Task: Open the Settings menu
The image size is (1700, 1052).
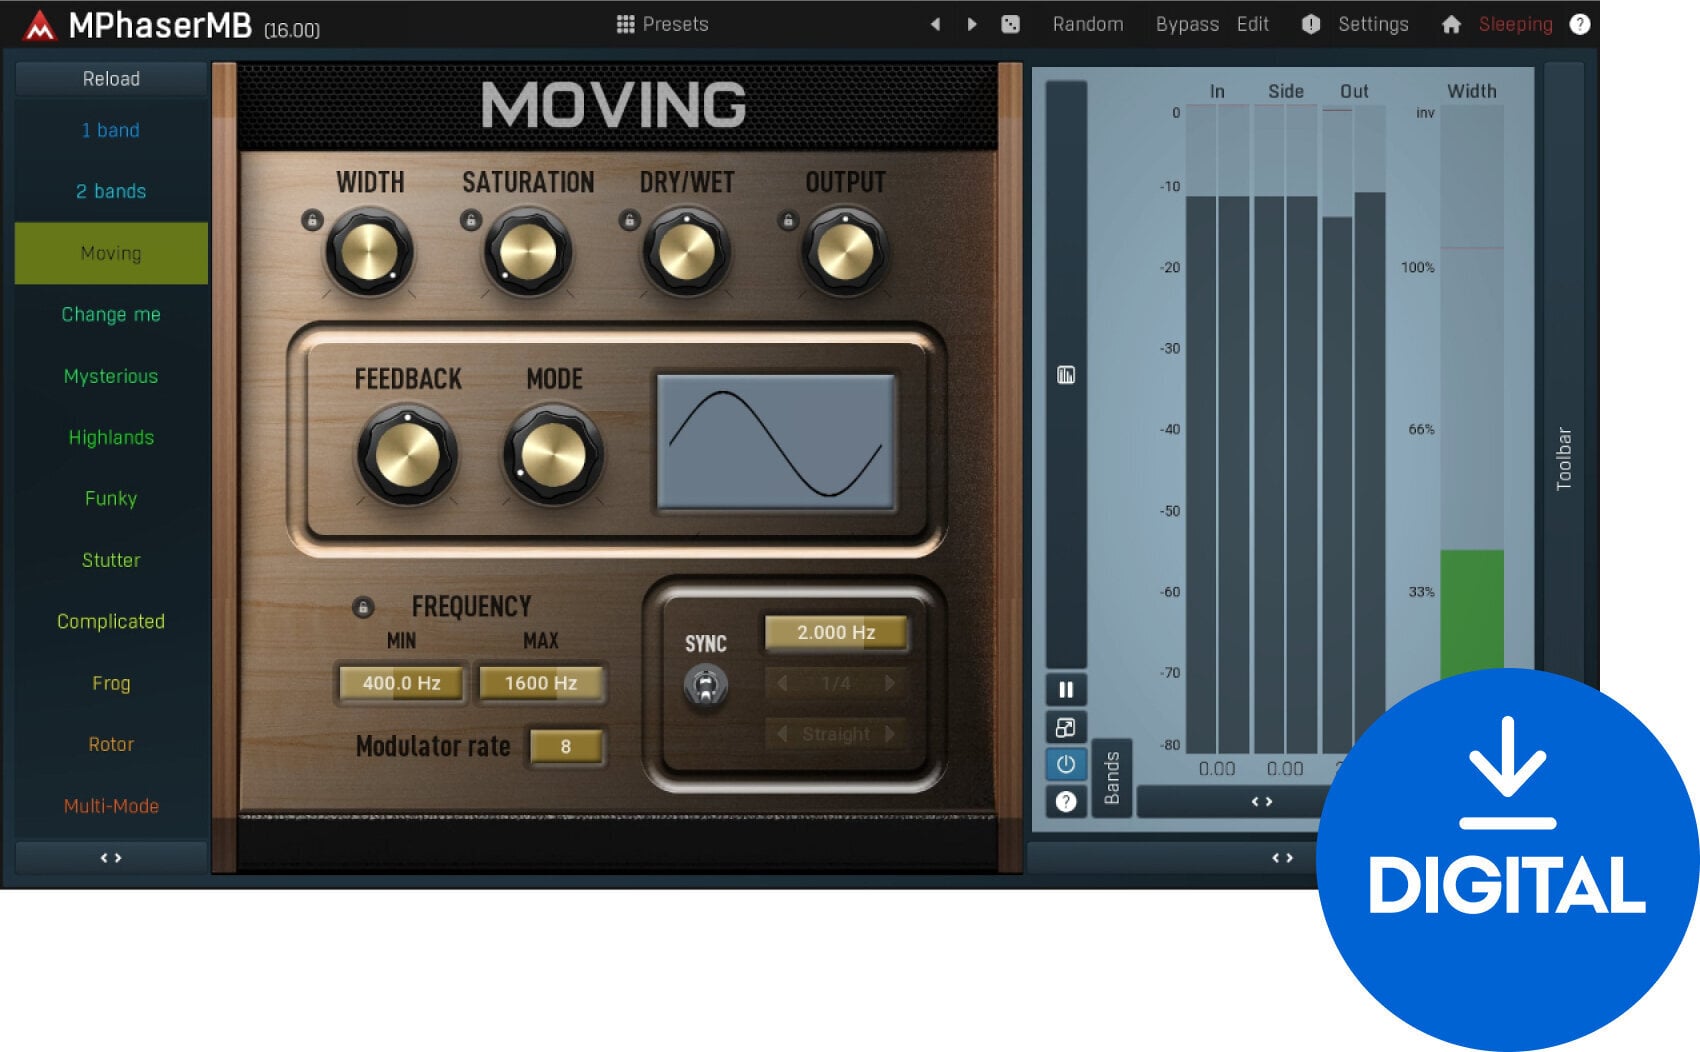Action: coord(1373,23)
